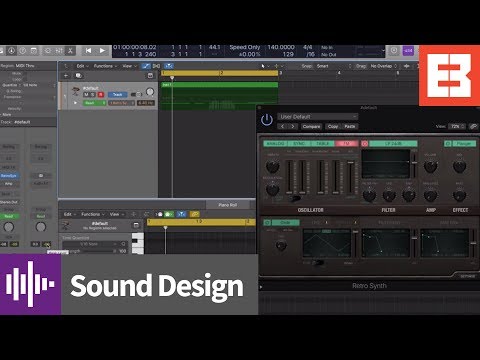Screen dimensions: 480x360
Task: Toggle the Glide section power button
Action: pos(267,222)
